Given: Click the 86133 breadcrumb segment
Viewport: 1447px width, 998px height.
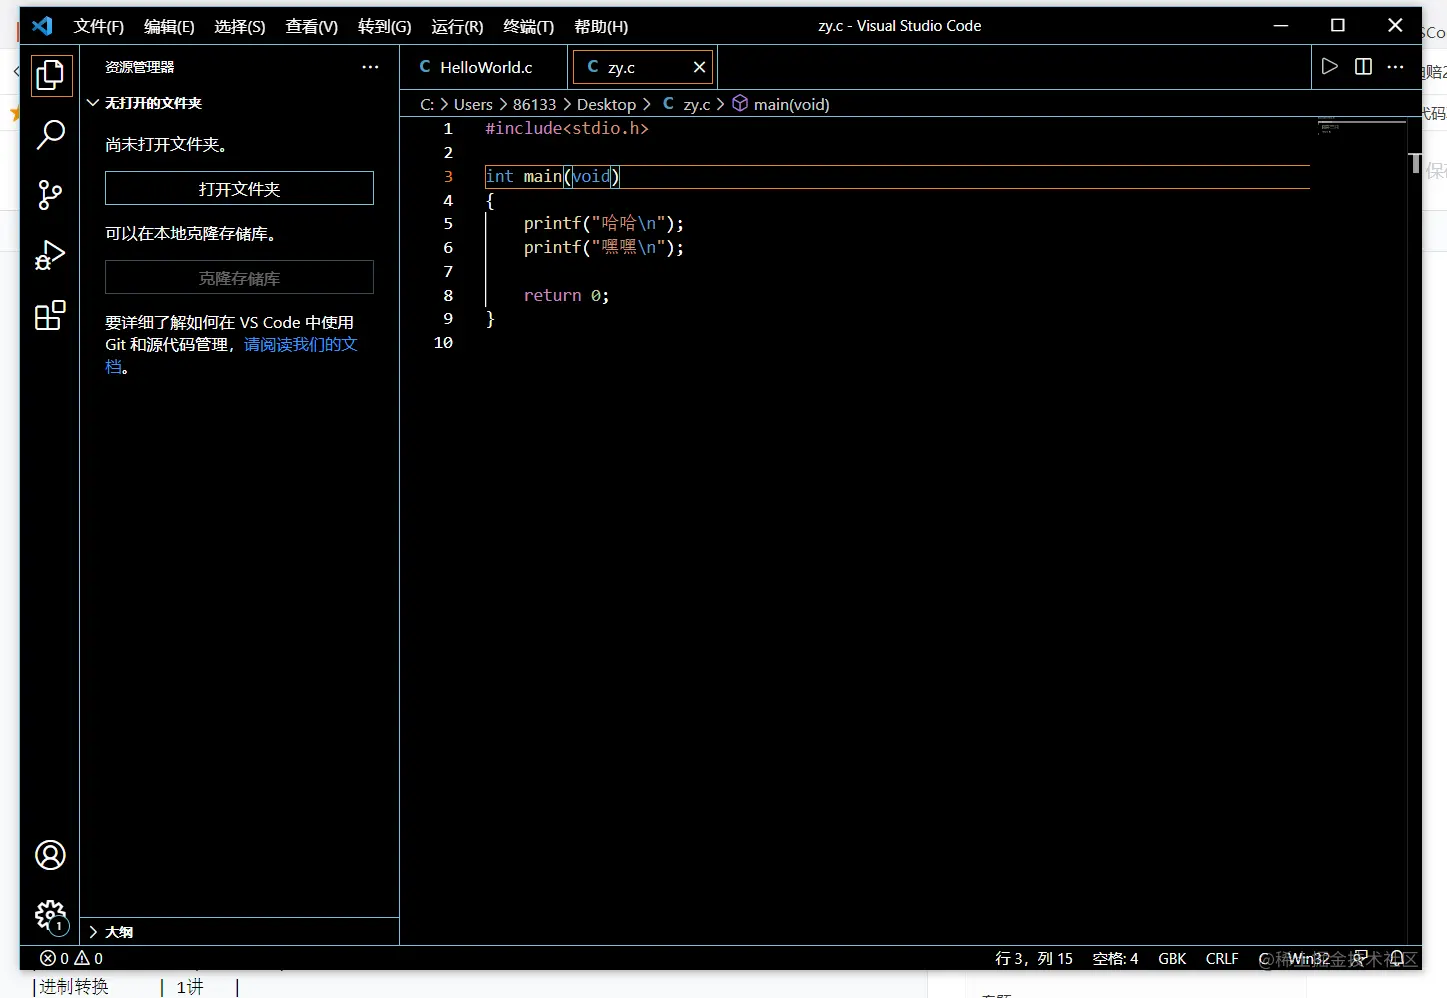Looking at the screenshot, I should (x=534, y=104).
